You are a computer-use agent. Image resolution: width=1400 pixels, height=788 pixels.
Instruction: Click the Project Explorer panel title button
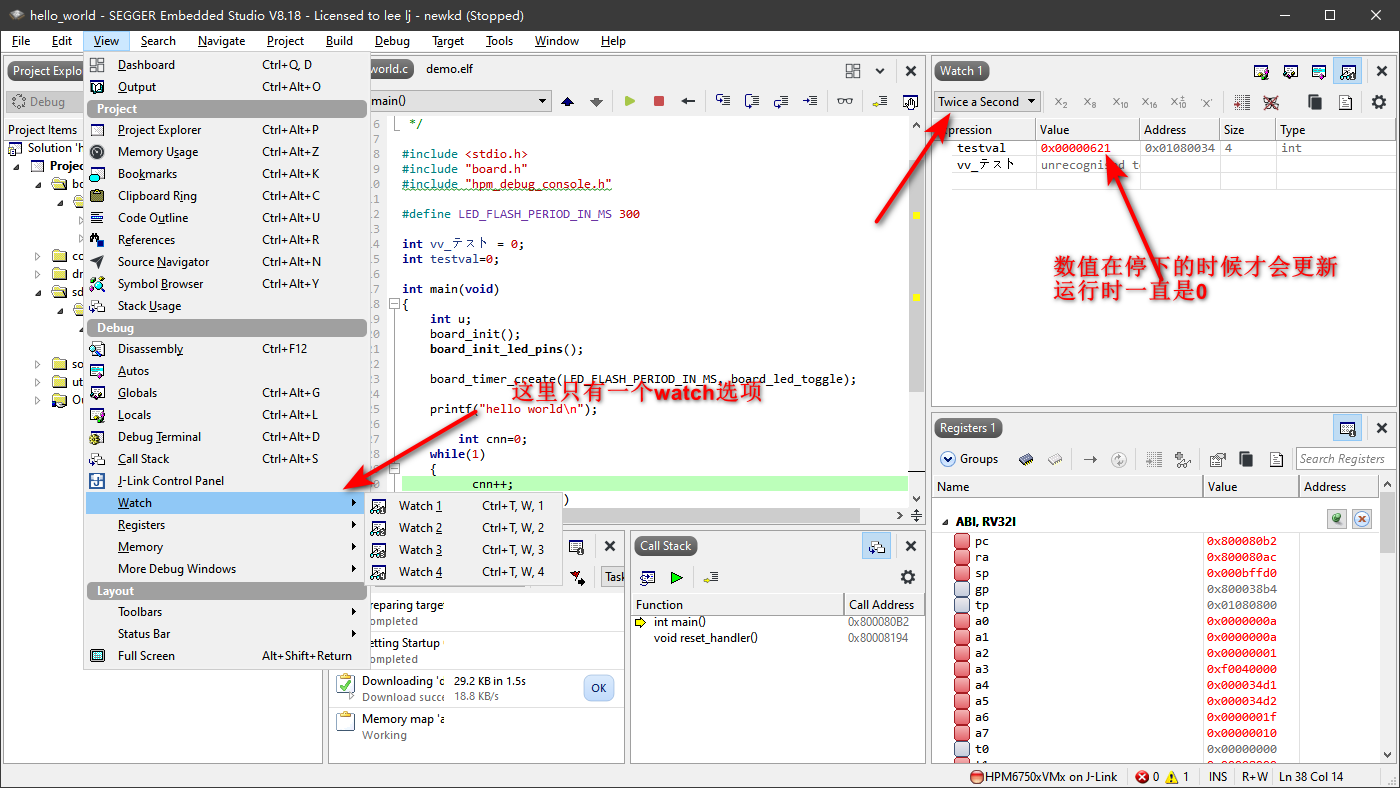coord(45,71)
